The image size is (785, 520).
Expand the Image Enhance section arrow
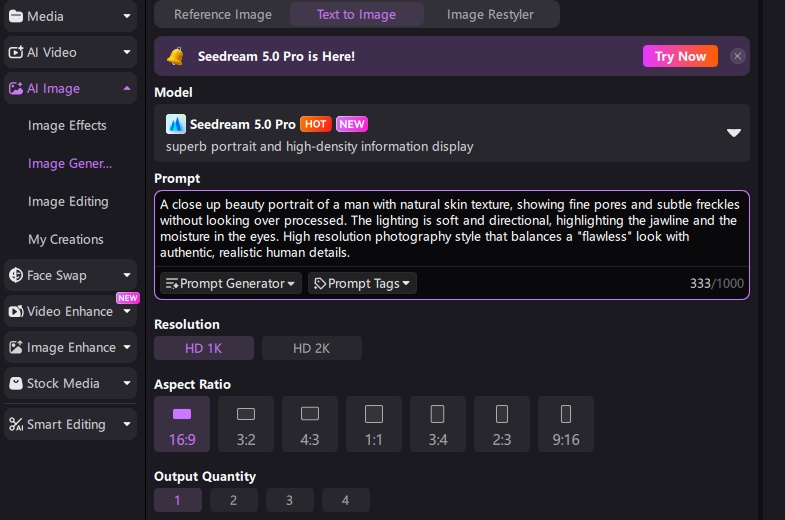pos(127,347)
